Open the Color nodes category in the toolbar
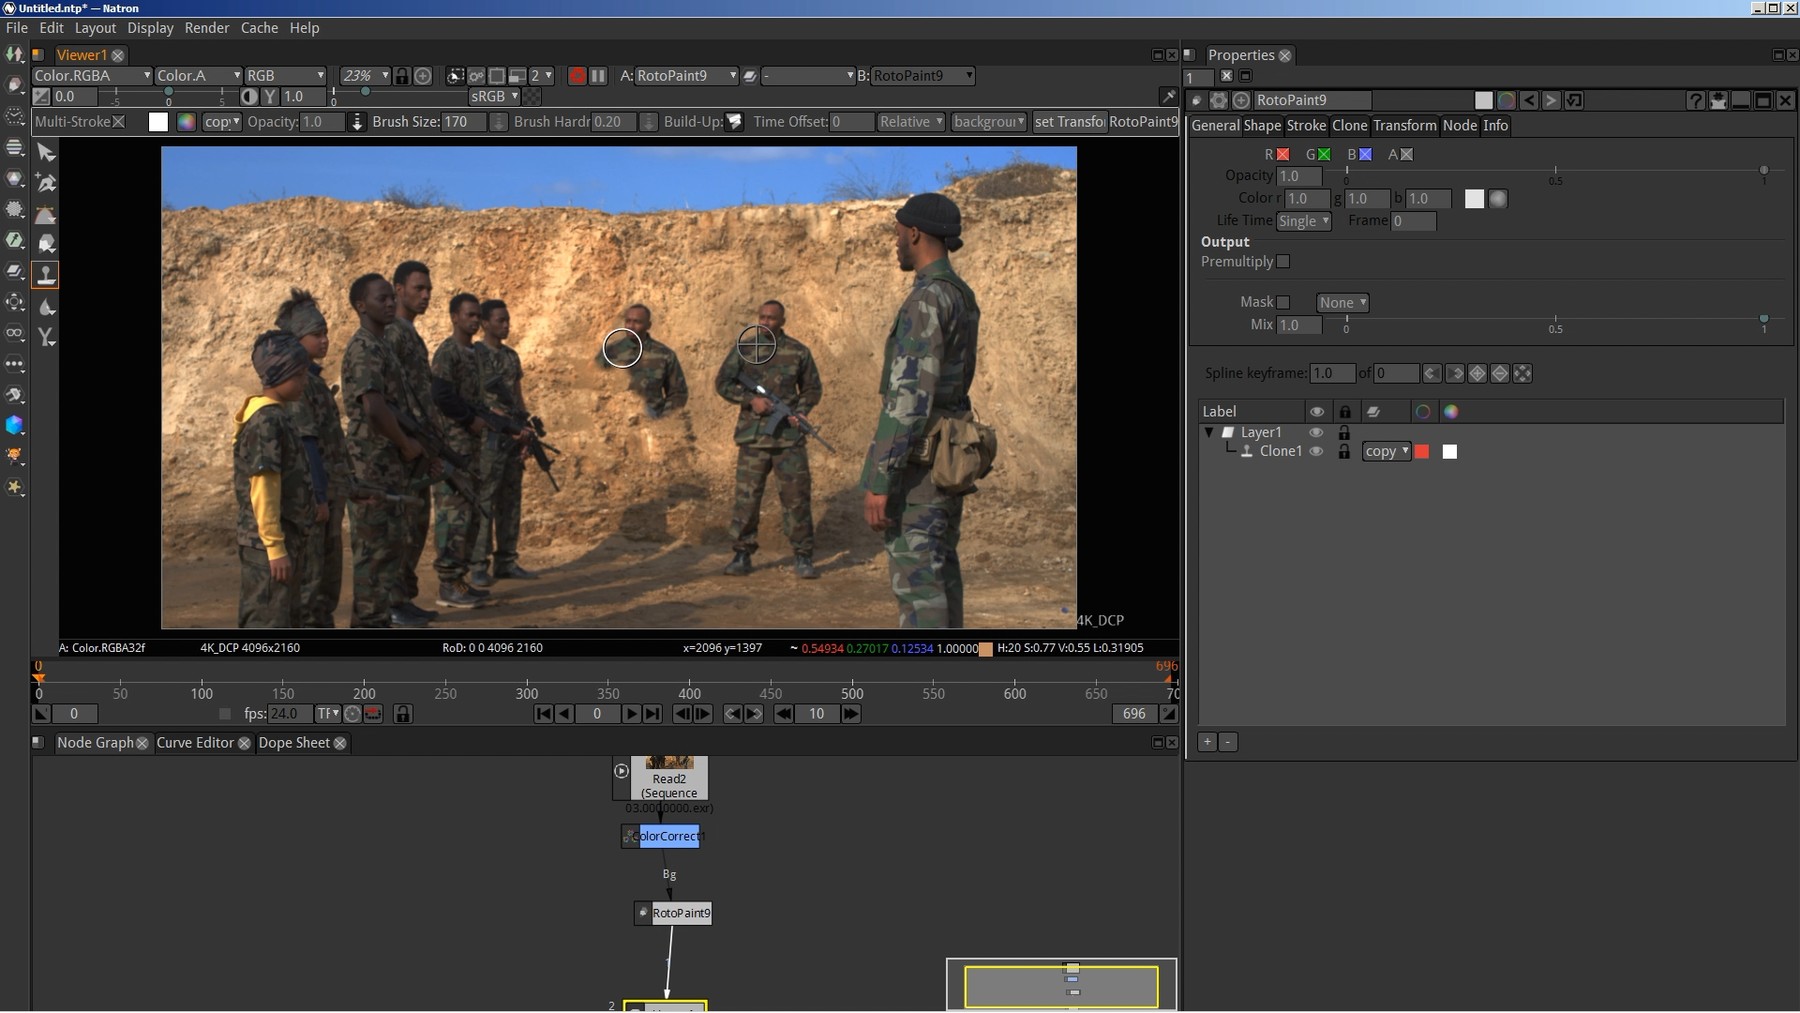The height and width of the screenshot is (1013, 1800). click(x=15, y=178)
